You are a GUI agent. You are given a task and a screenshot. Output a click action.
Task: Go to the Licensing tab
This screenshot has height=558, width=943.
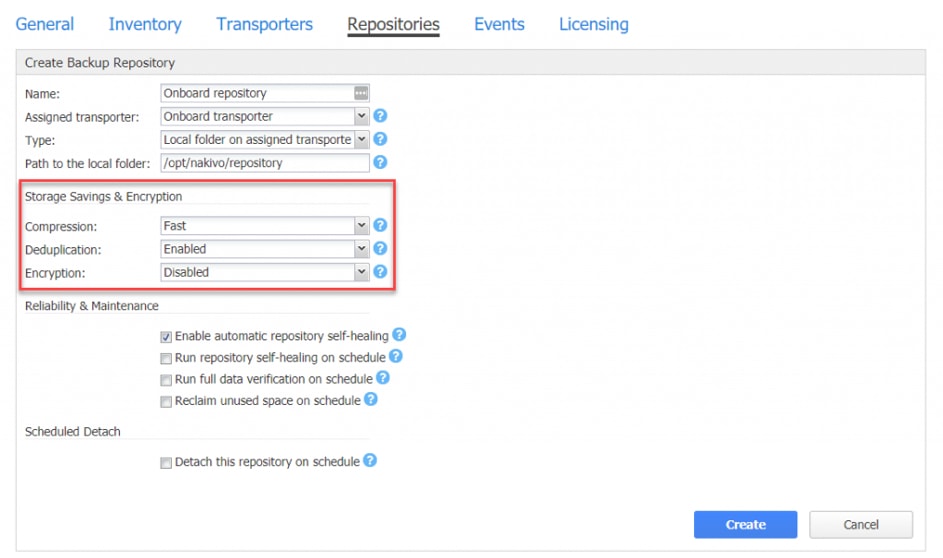click(x=594, y=24)
